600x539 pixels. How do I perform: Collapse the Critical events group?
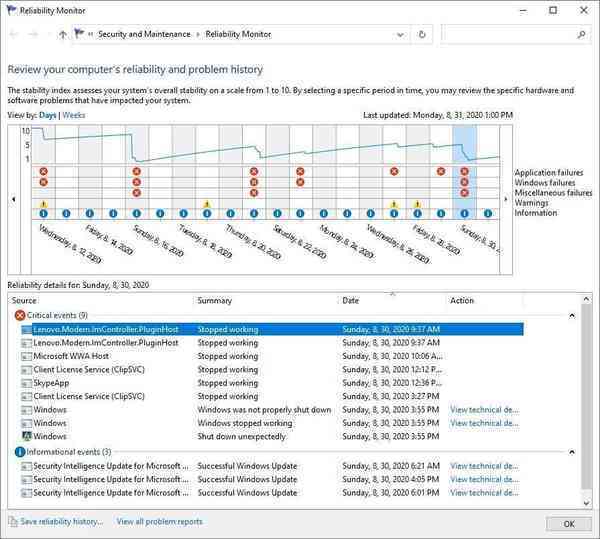pyautogui.click(x=572, y=316)
